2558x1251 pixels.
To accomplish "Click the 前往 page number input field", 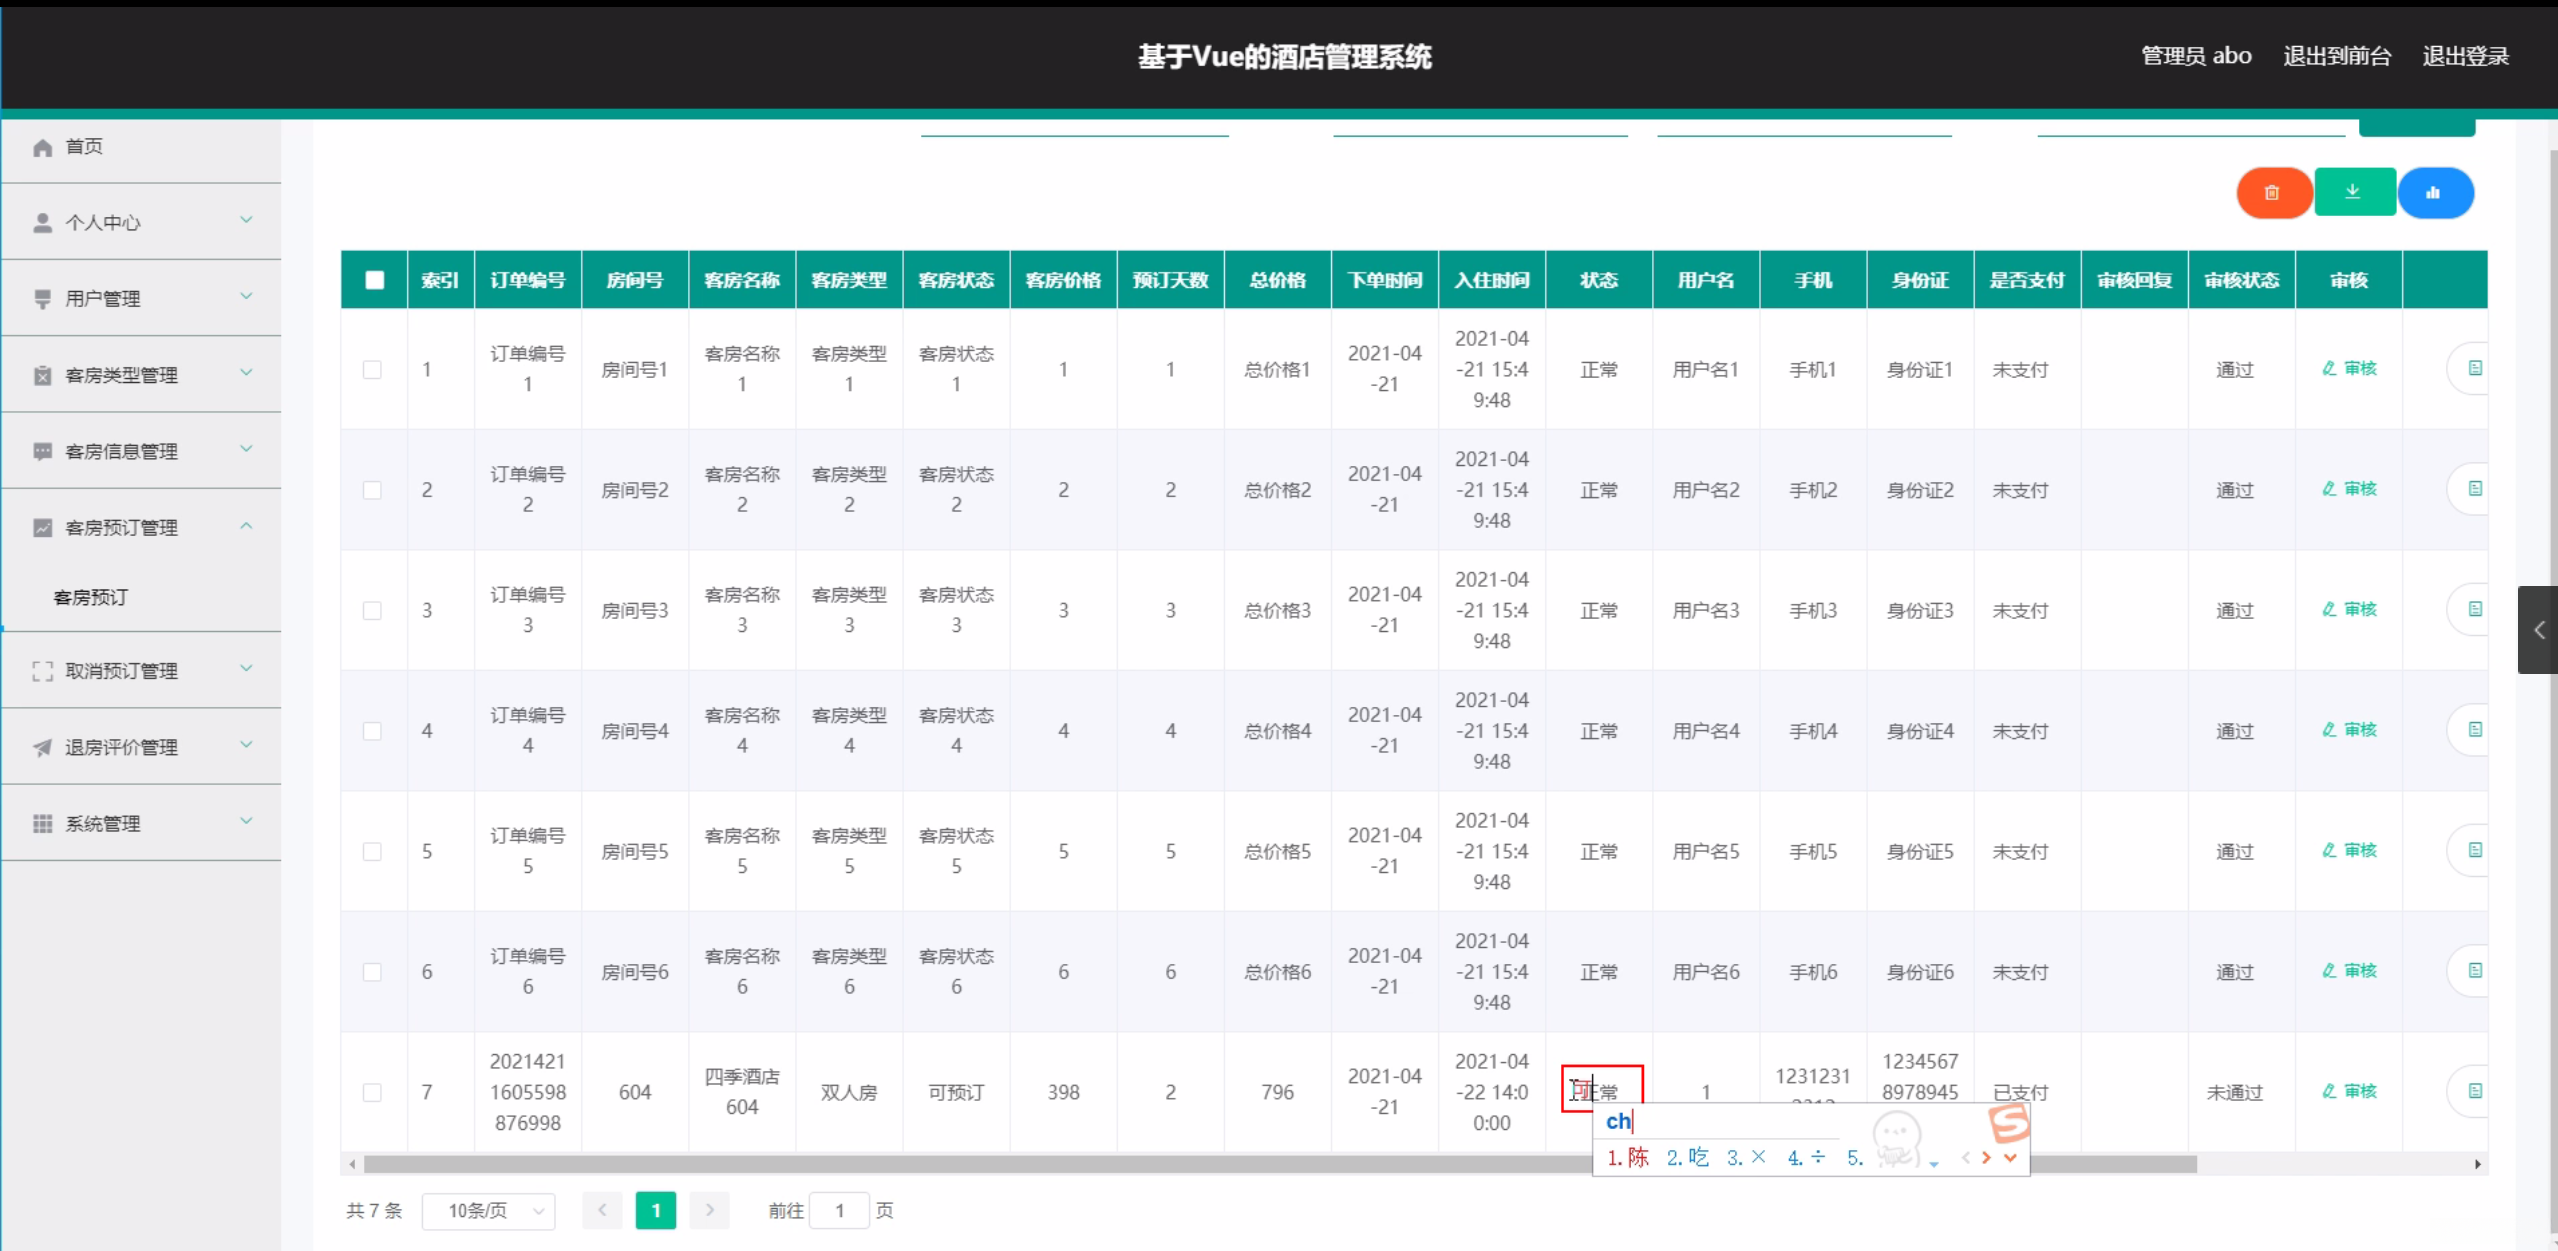I will tap(839, 1211).
